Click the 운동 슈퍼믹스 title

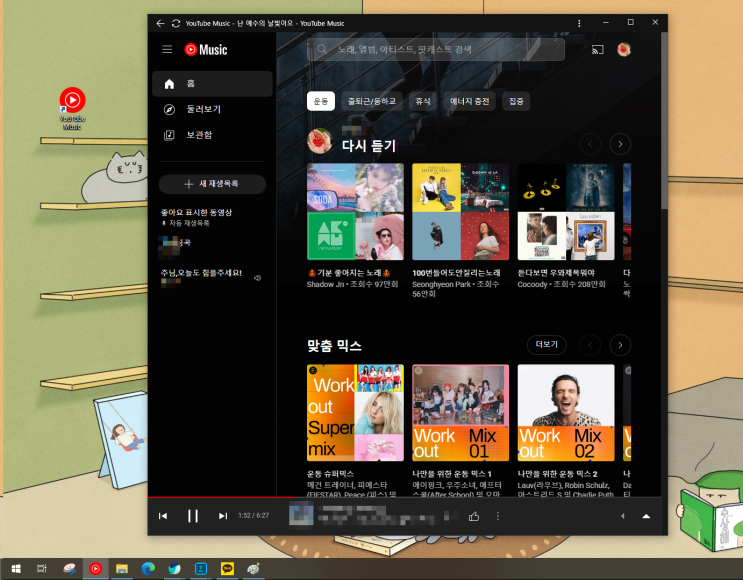[x=330, y=474]
